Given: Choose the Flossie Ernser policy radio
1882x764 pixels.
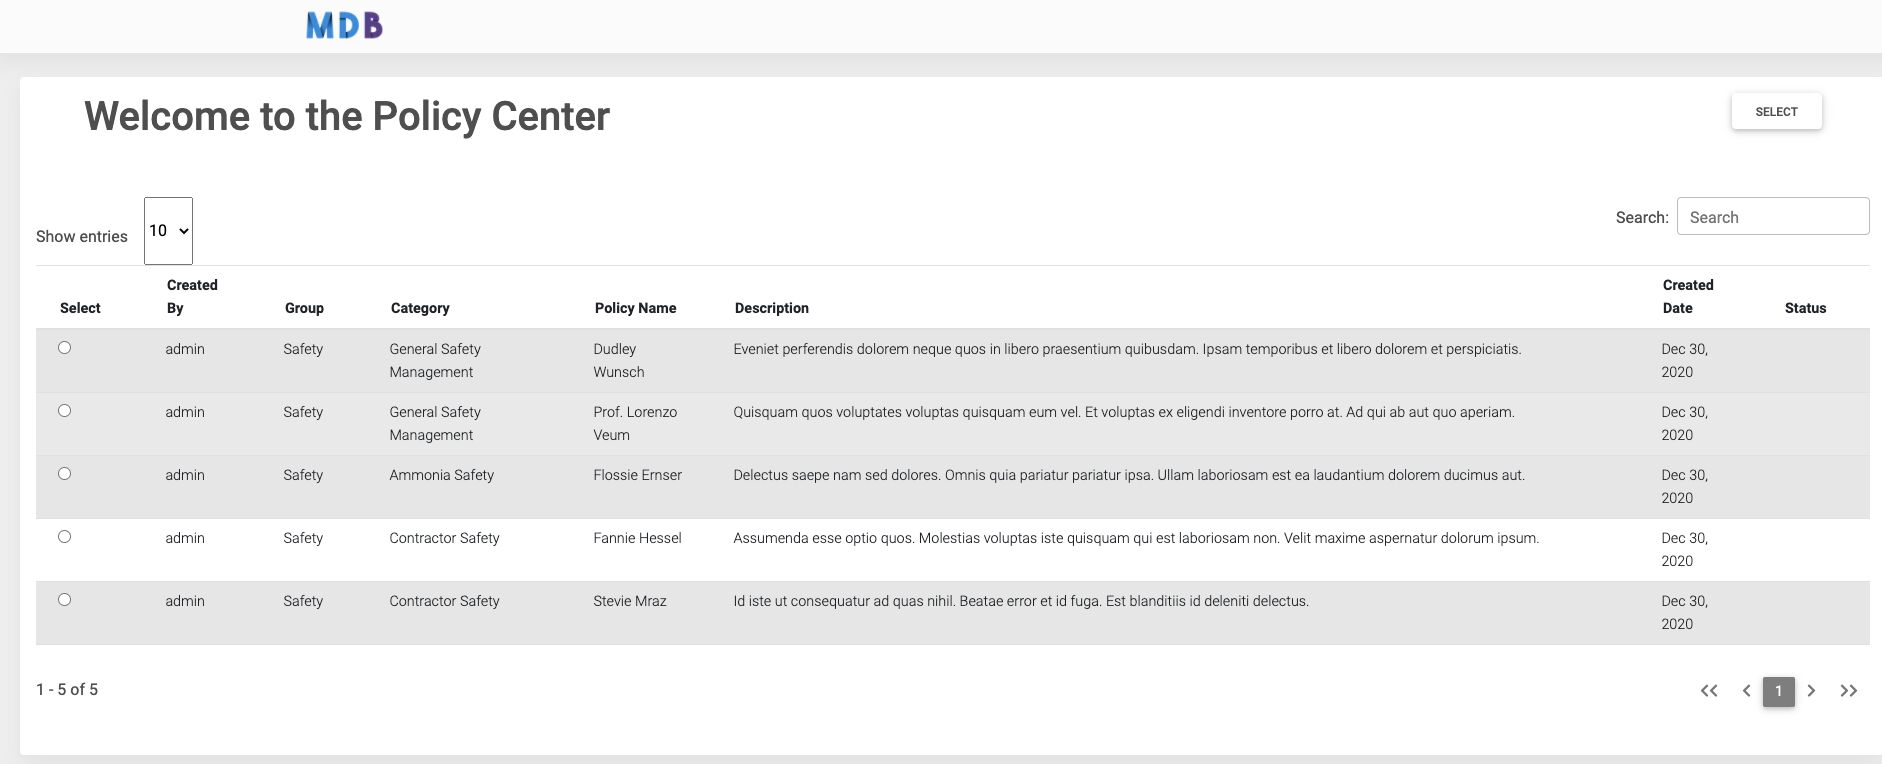Looking at the screenshot, I should click(65, 474).
